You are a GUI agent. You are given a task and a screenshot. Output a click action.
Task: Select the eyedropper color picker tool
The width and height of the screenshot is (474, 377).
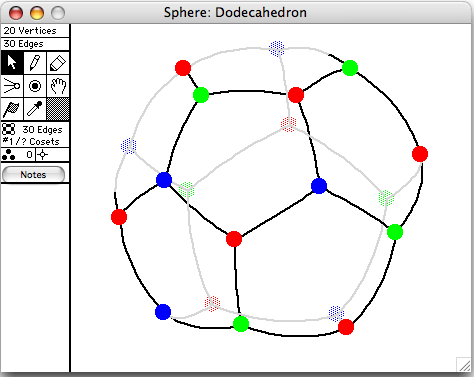click(35, 109)
